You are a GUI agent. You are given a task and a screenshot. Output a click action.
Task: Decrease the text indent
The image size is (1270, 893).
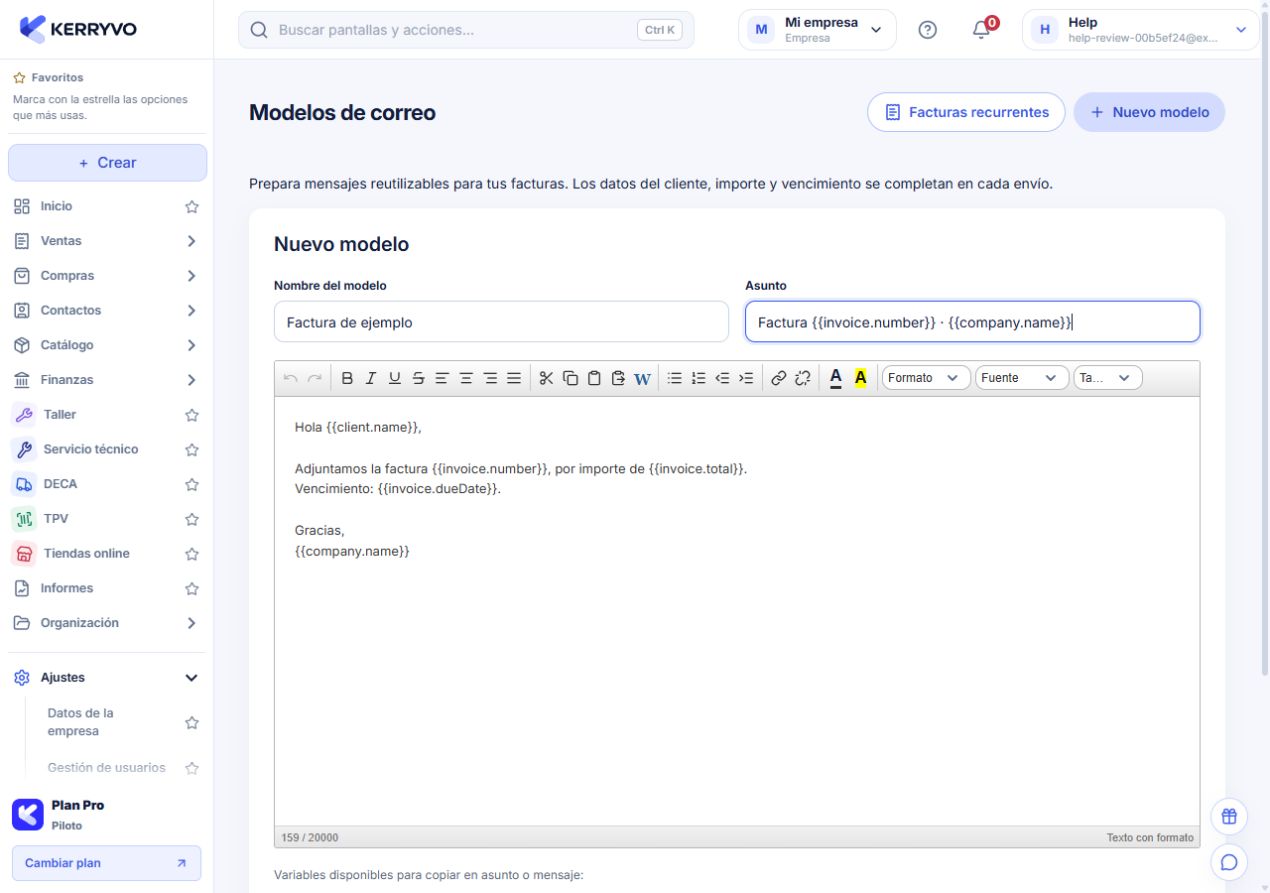pos(722,378)
